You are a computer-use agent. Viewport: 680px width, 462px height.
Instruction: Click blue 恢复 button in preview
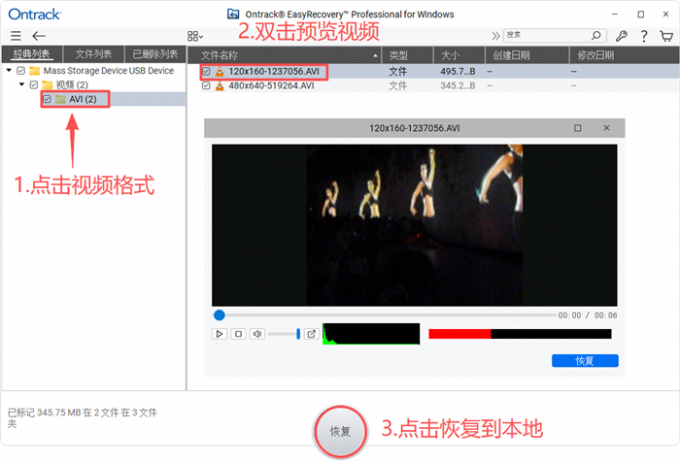click(585, 360)
